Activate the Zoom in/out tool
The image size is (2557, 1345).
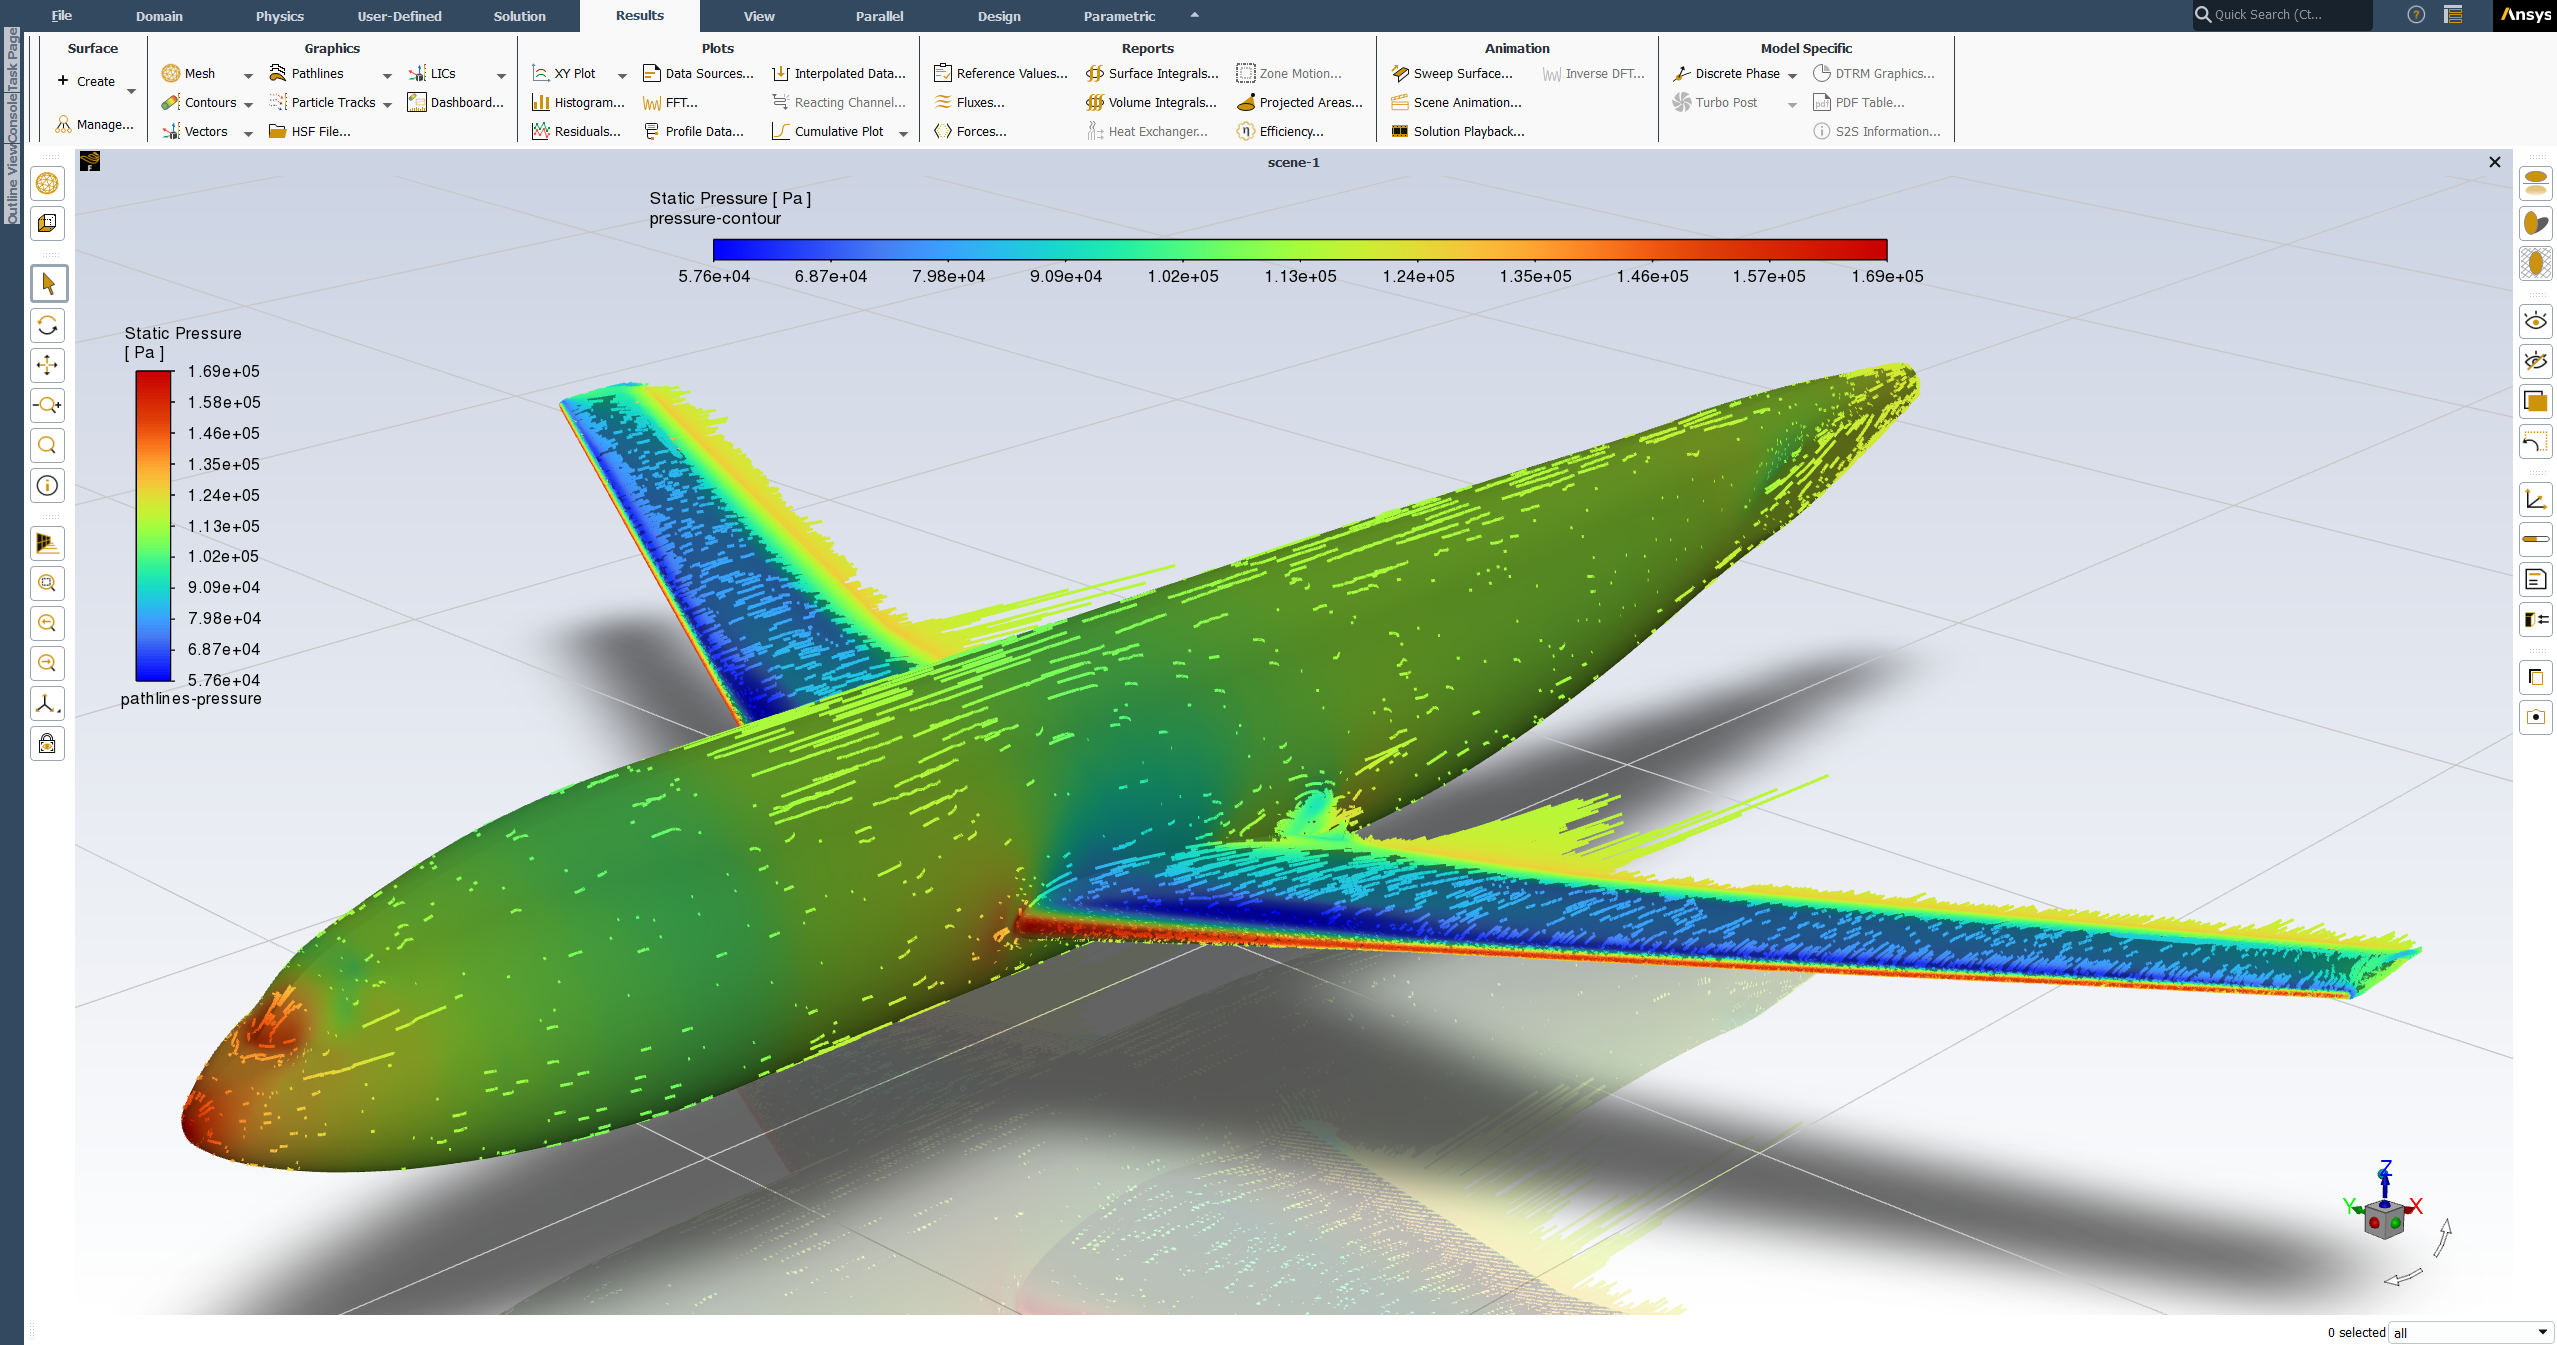pyautogui.click(x=47, y=405)
